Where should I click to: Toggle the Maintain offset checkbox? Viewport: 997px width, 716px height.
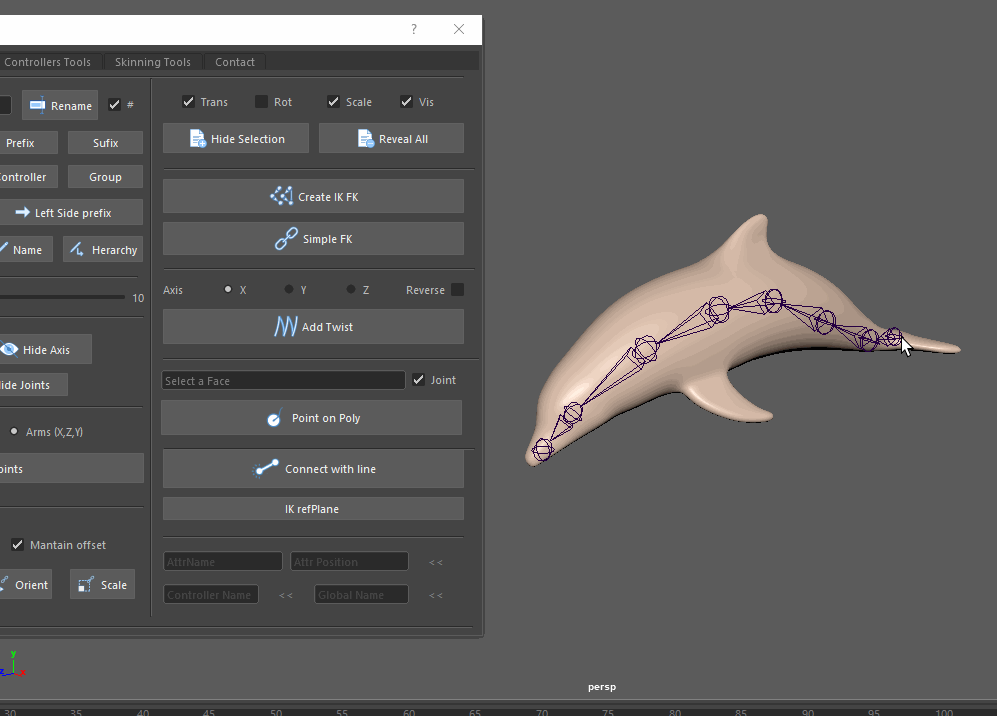[17, 545]
